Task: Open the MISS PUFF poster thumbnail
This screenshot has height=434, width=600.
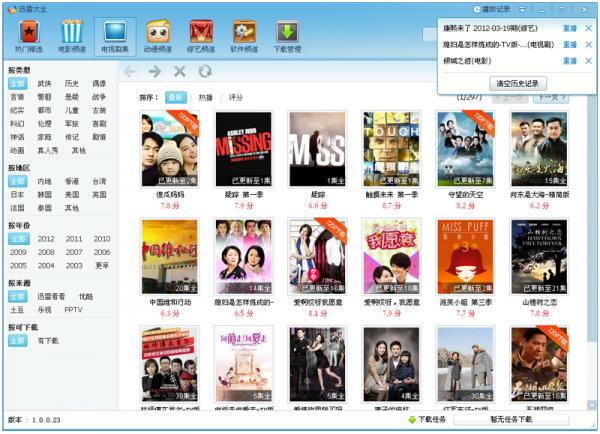Action: [465, 257]
